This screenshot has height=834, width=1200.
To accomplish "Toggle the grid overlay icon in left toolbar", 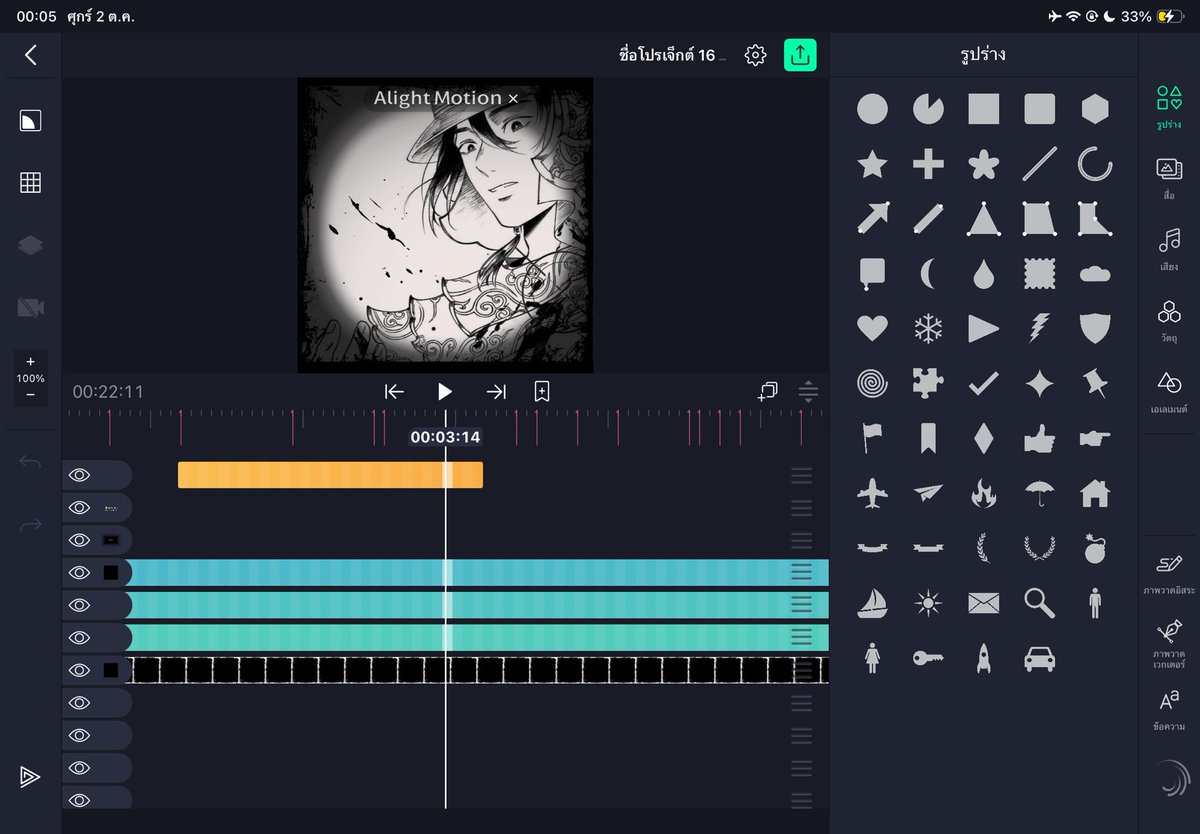I will click(x=30, y=182).
